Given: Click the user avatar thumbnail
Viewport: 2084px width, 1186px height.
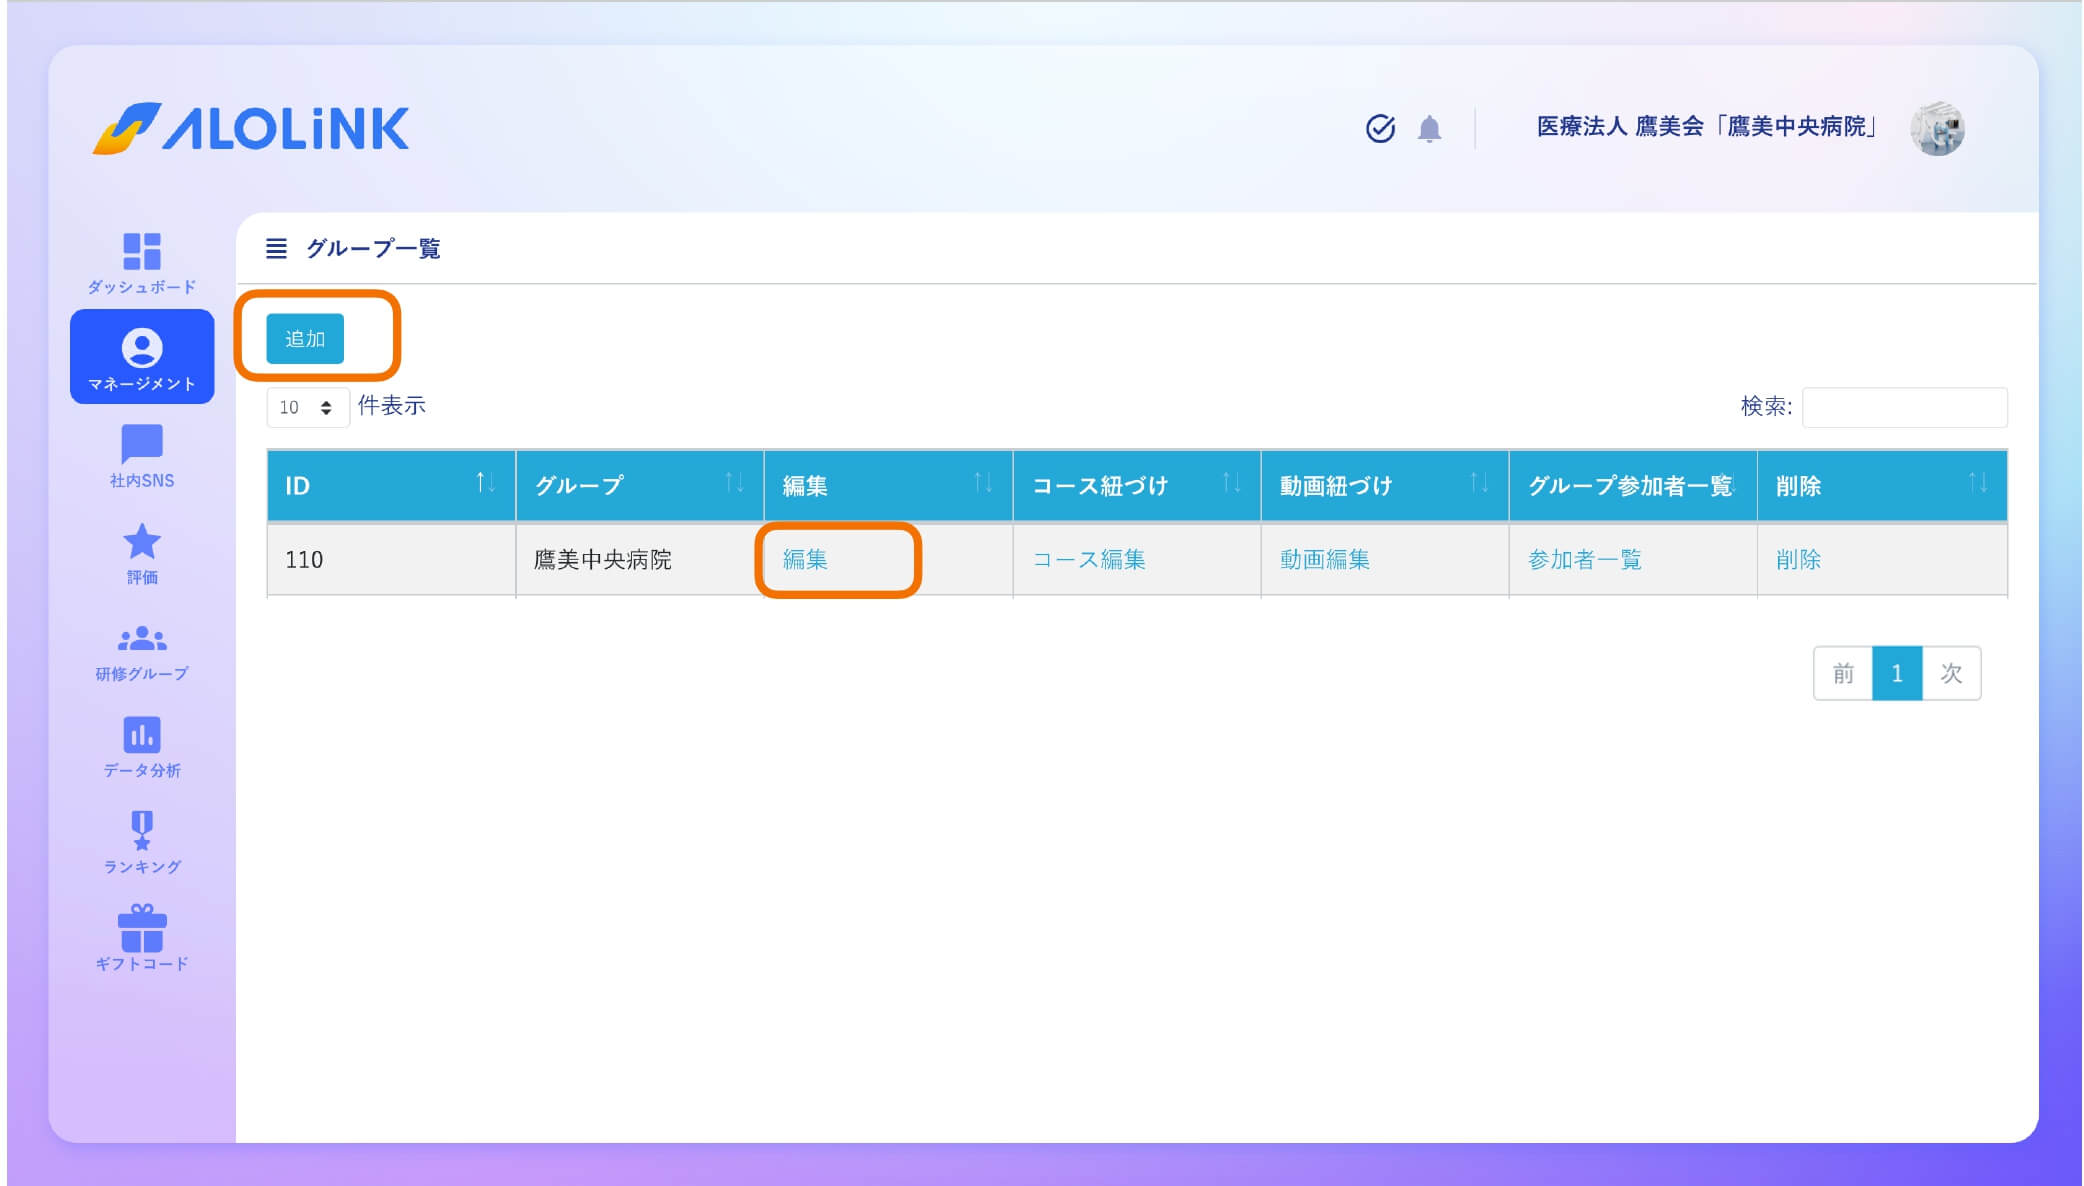Looking at the screenshot, I should (1936, 129).
